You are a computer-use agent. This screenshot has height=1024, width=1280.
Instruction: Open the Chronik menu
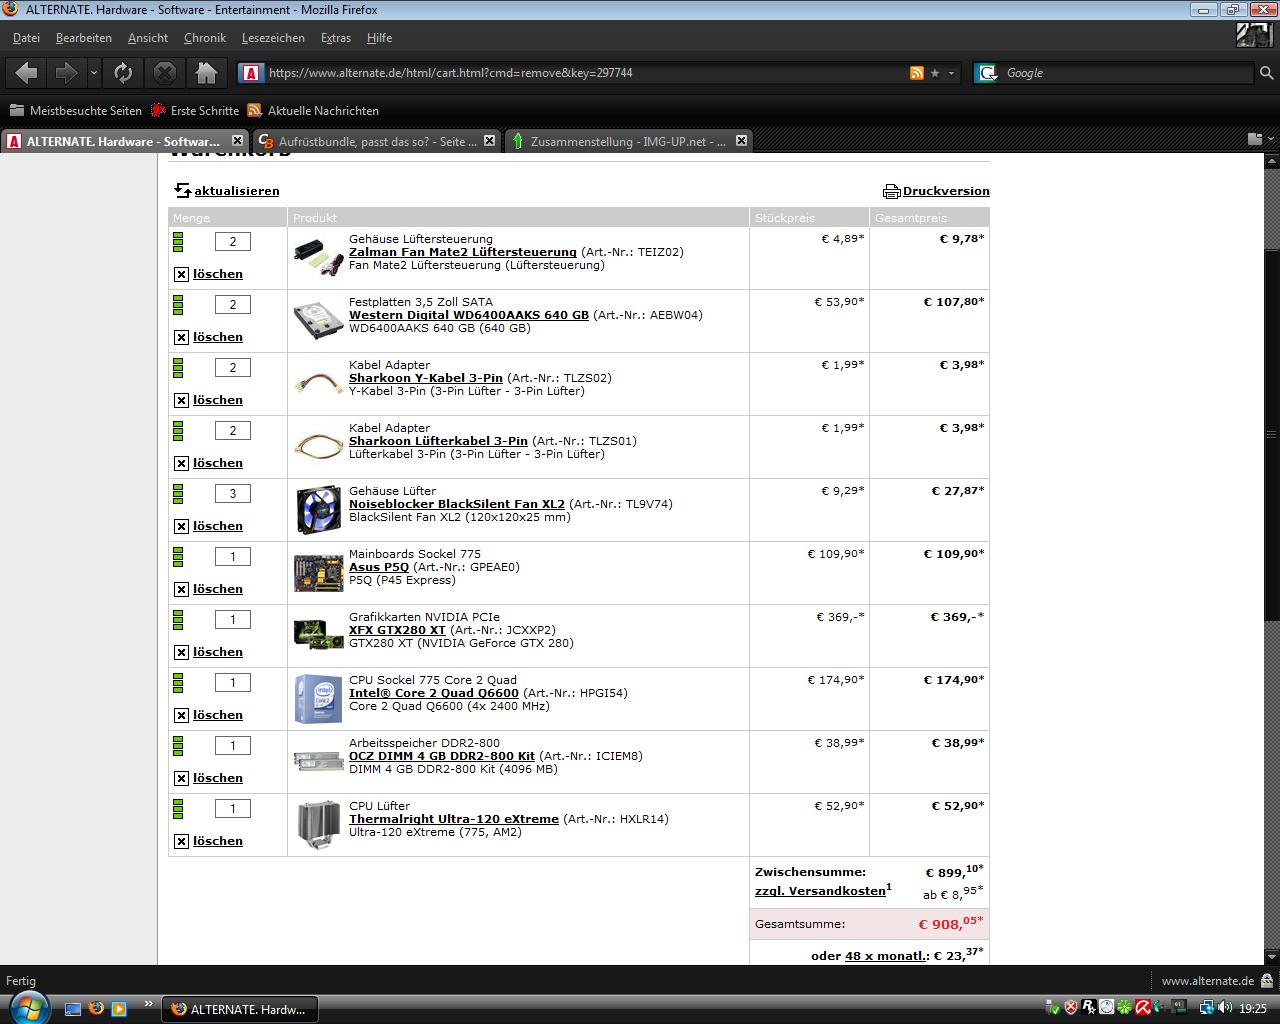(205, 38)
